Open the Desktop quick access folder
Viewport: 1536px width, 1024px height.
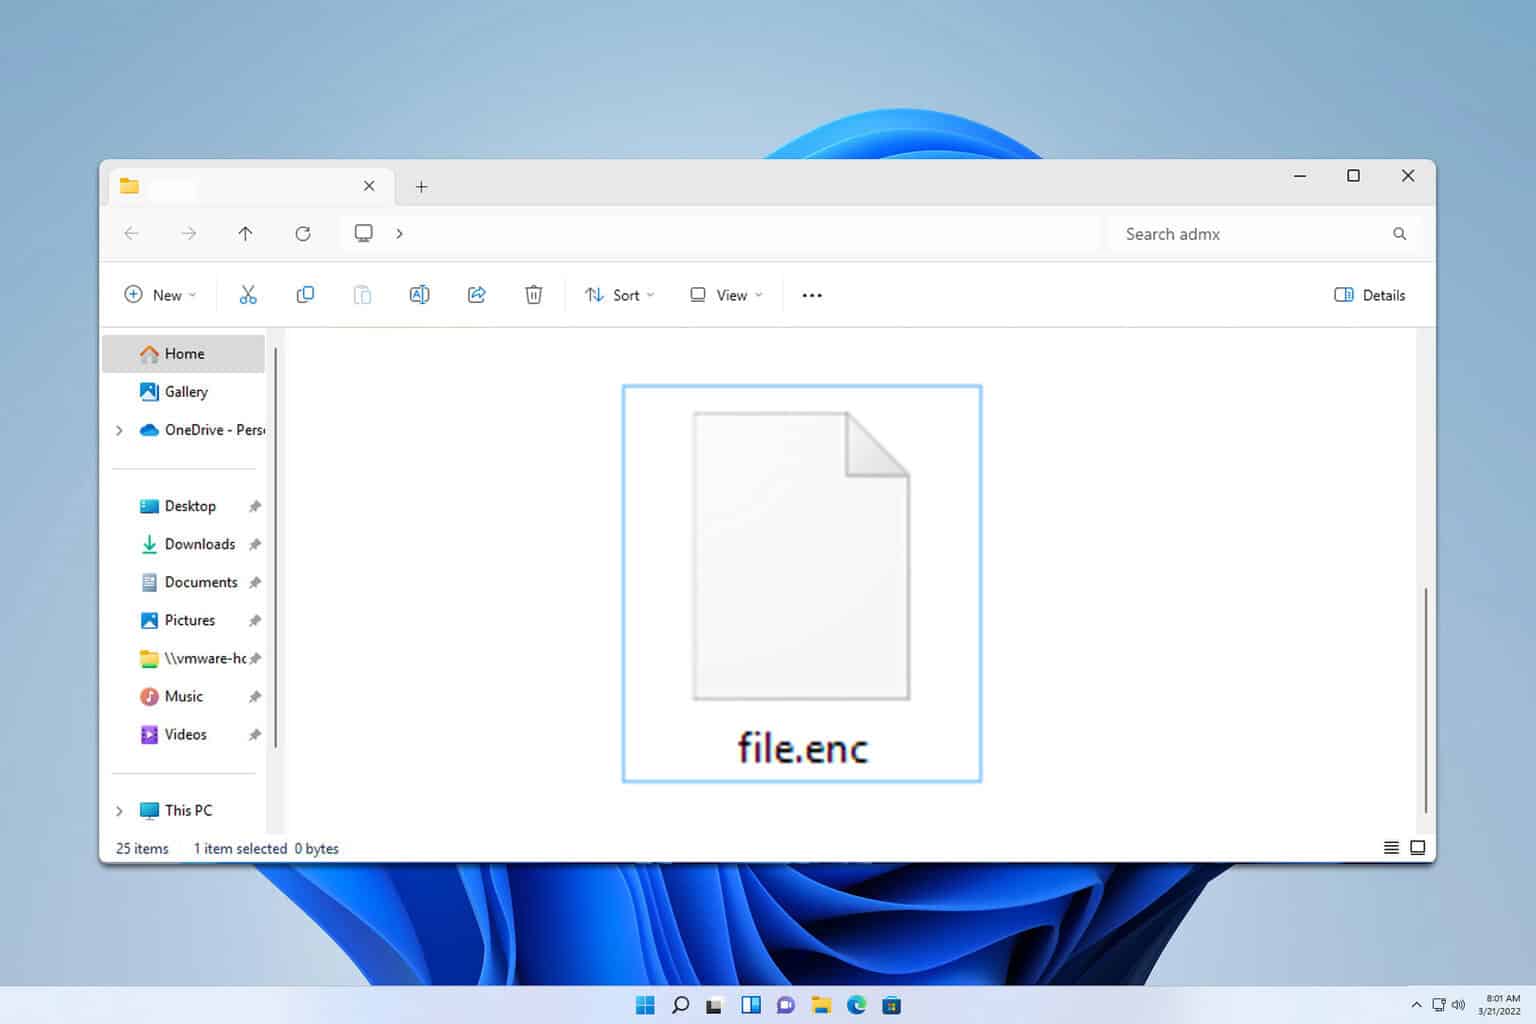[x=184, y=506]
